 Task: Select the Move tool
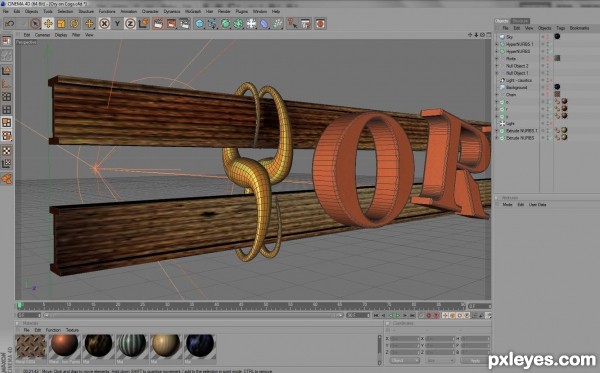[48, 24]
